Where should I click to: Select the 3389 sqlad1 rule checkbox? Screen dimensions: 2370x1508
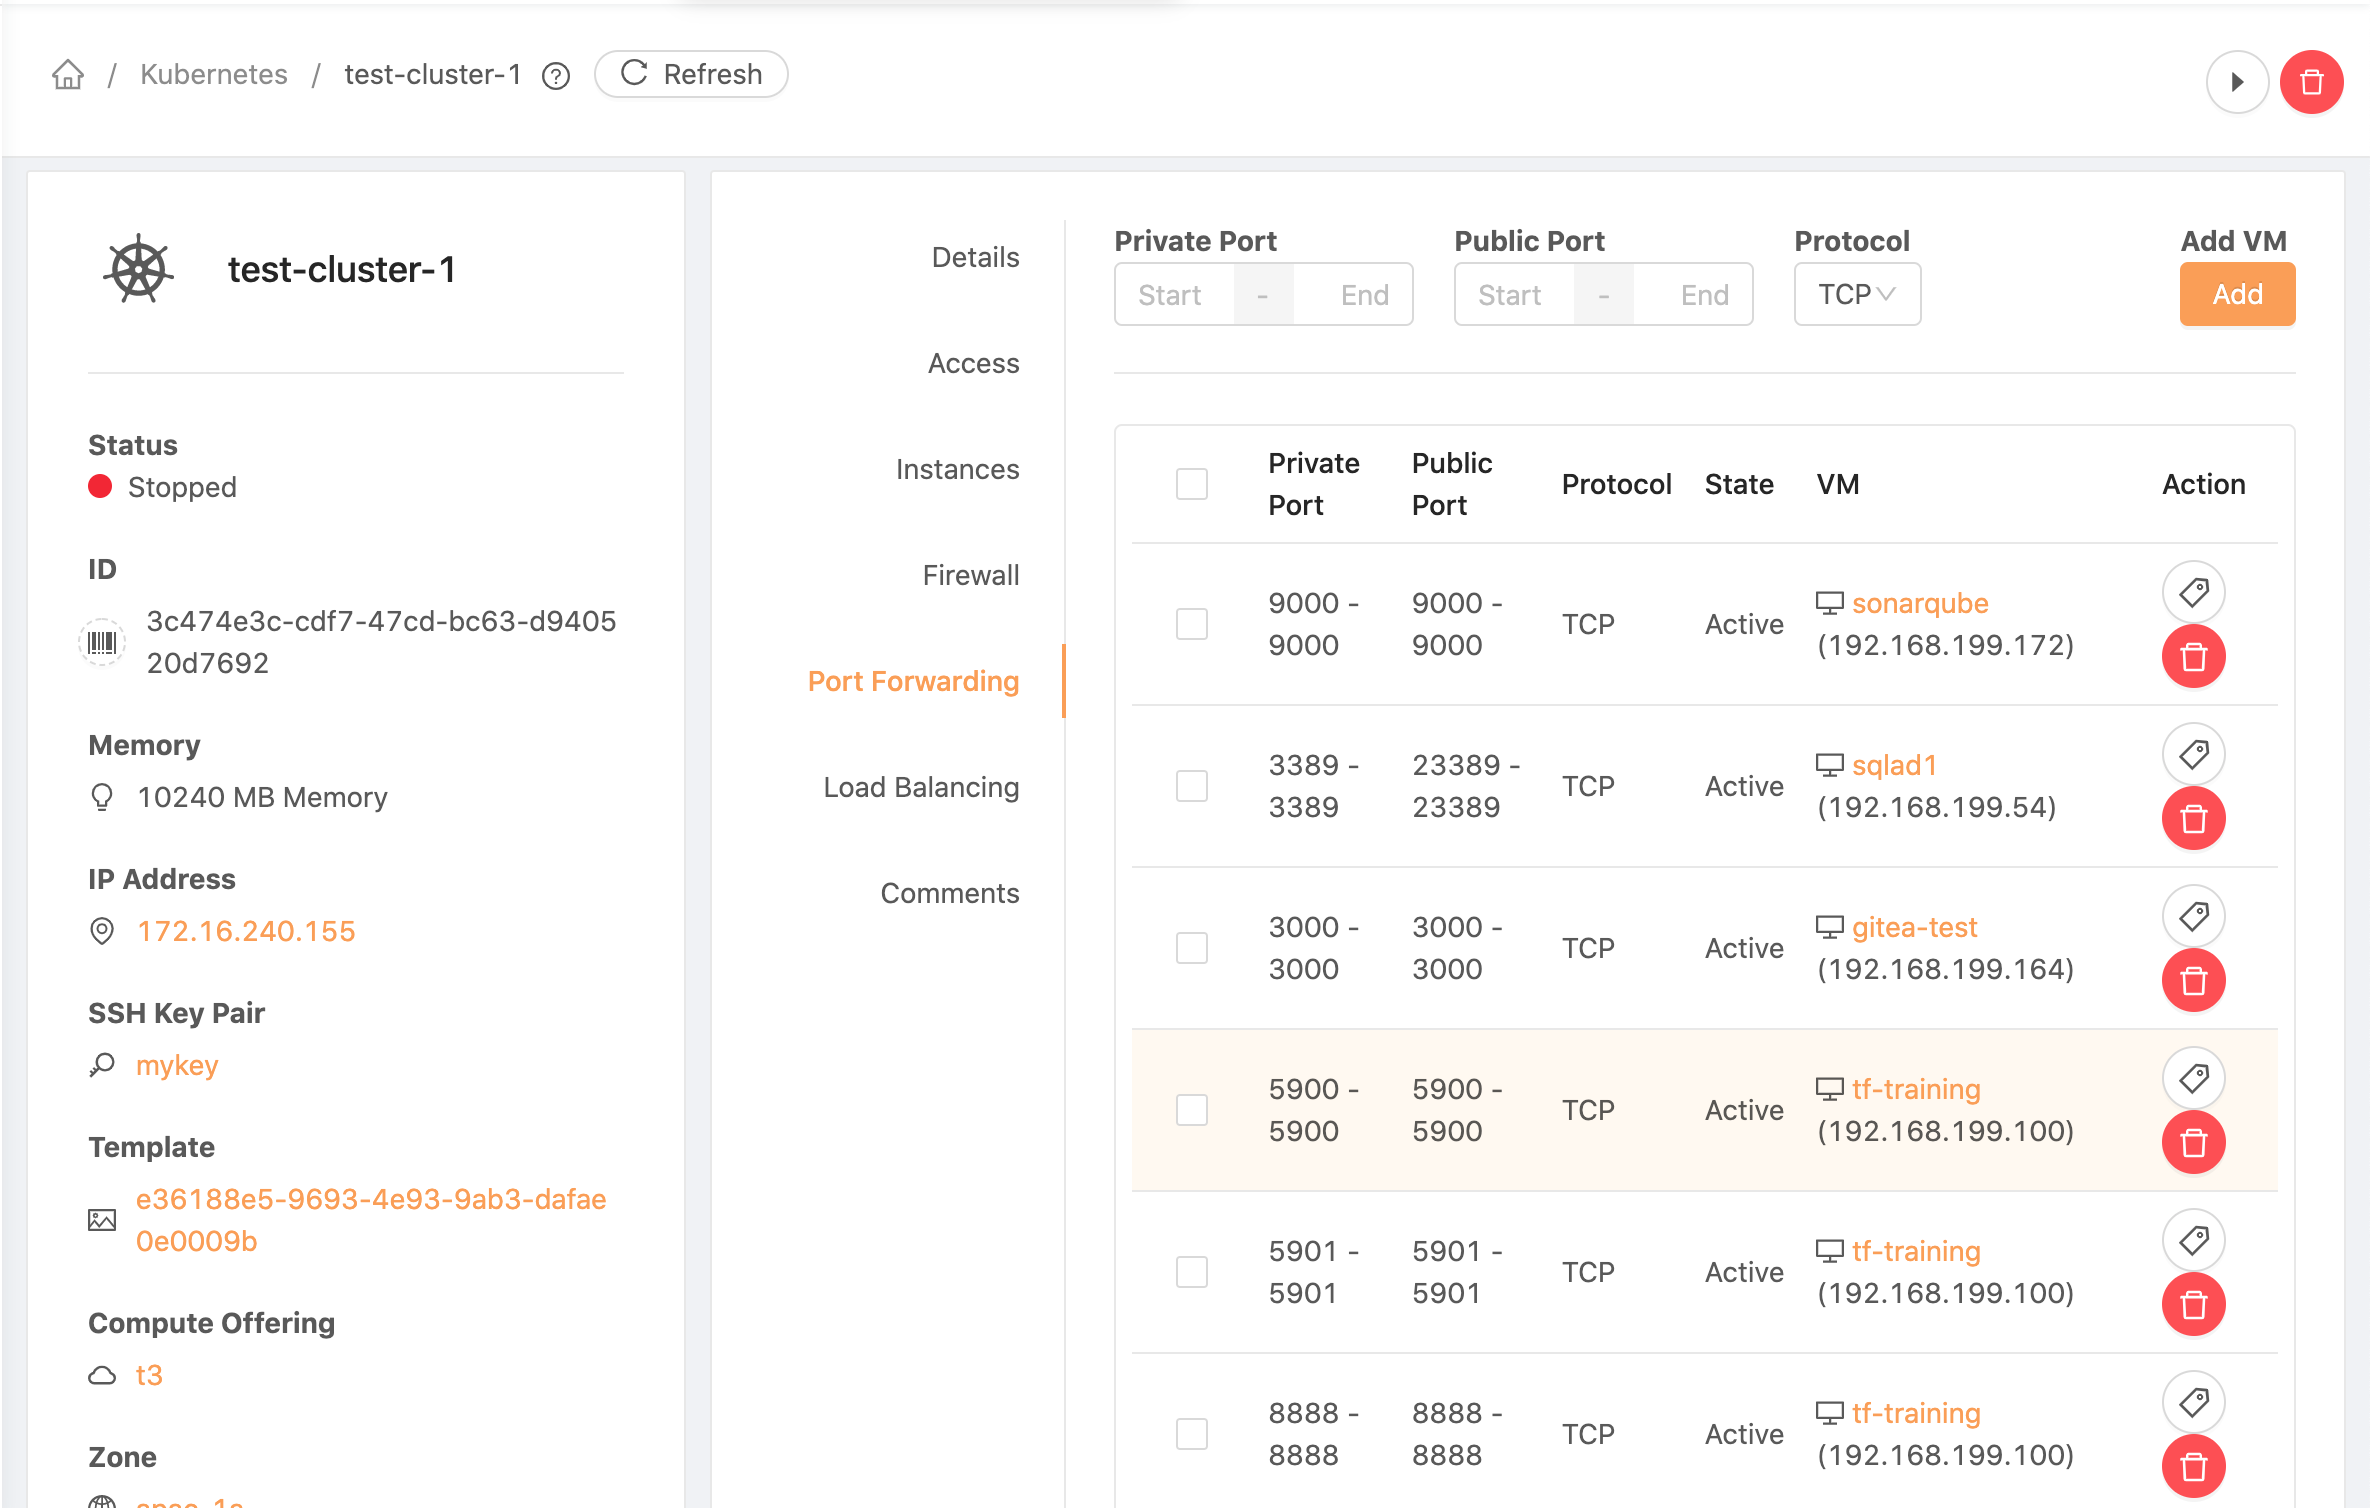[1191, 786]
